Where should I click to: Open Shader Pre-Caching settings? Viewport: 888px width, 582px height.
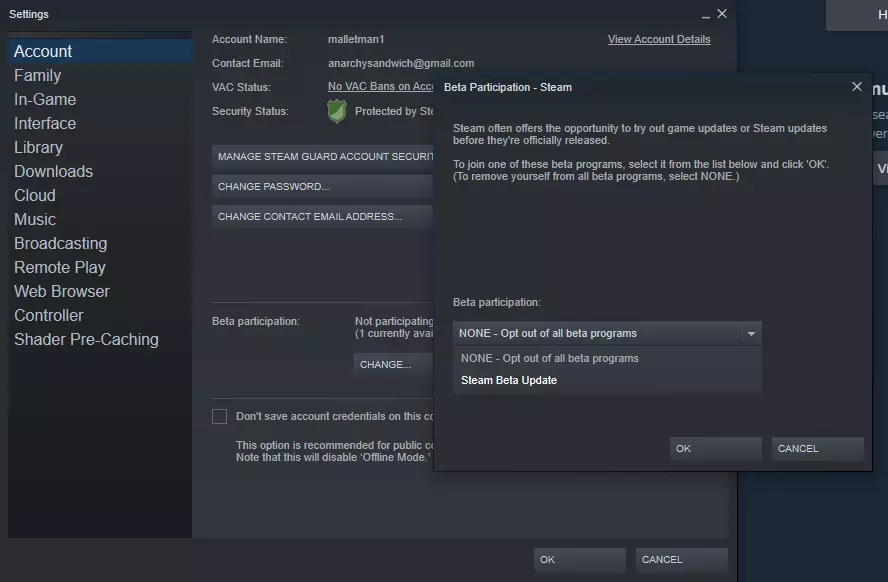coord(100,339)
